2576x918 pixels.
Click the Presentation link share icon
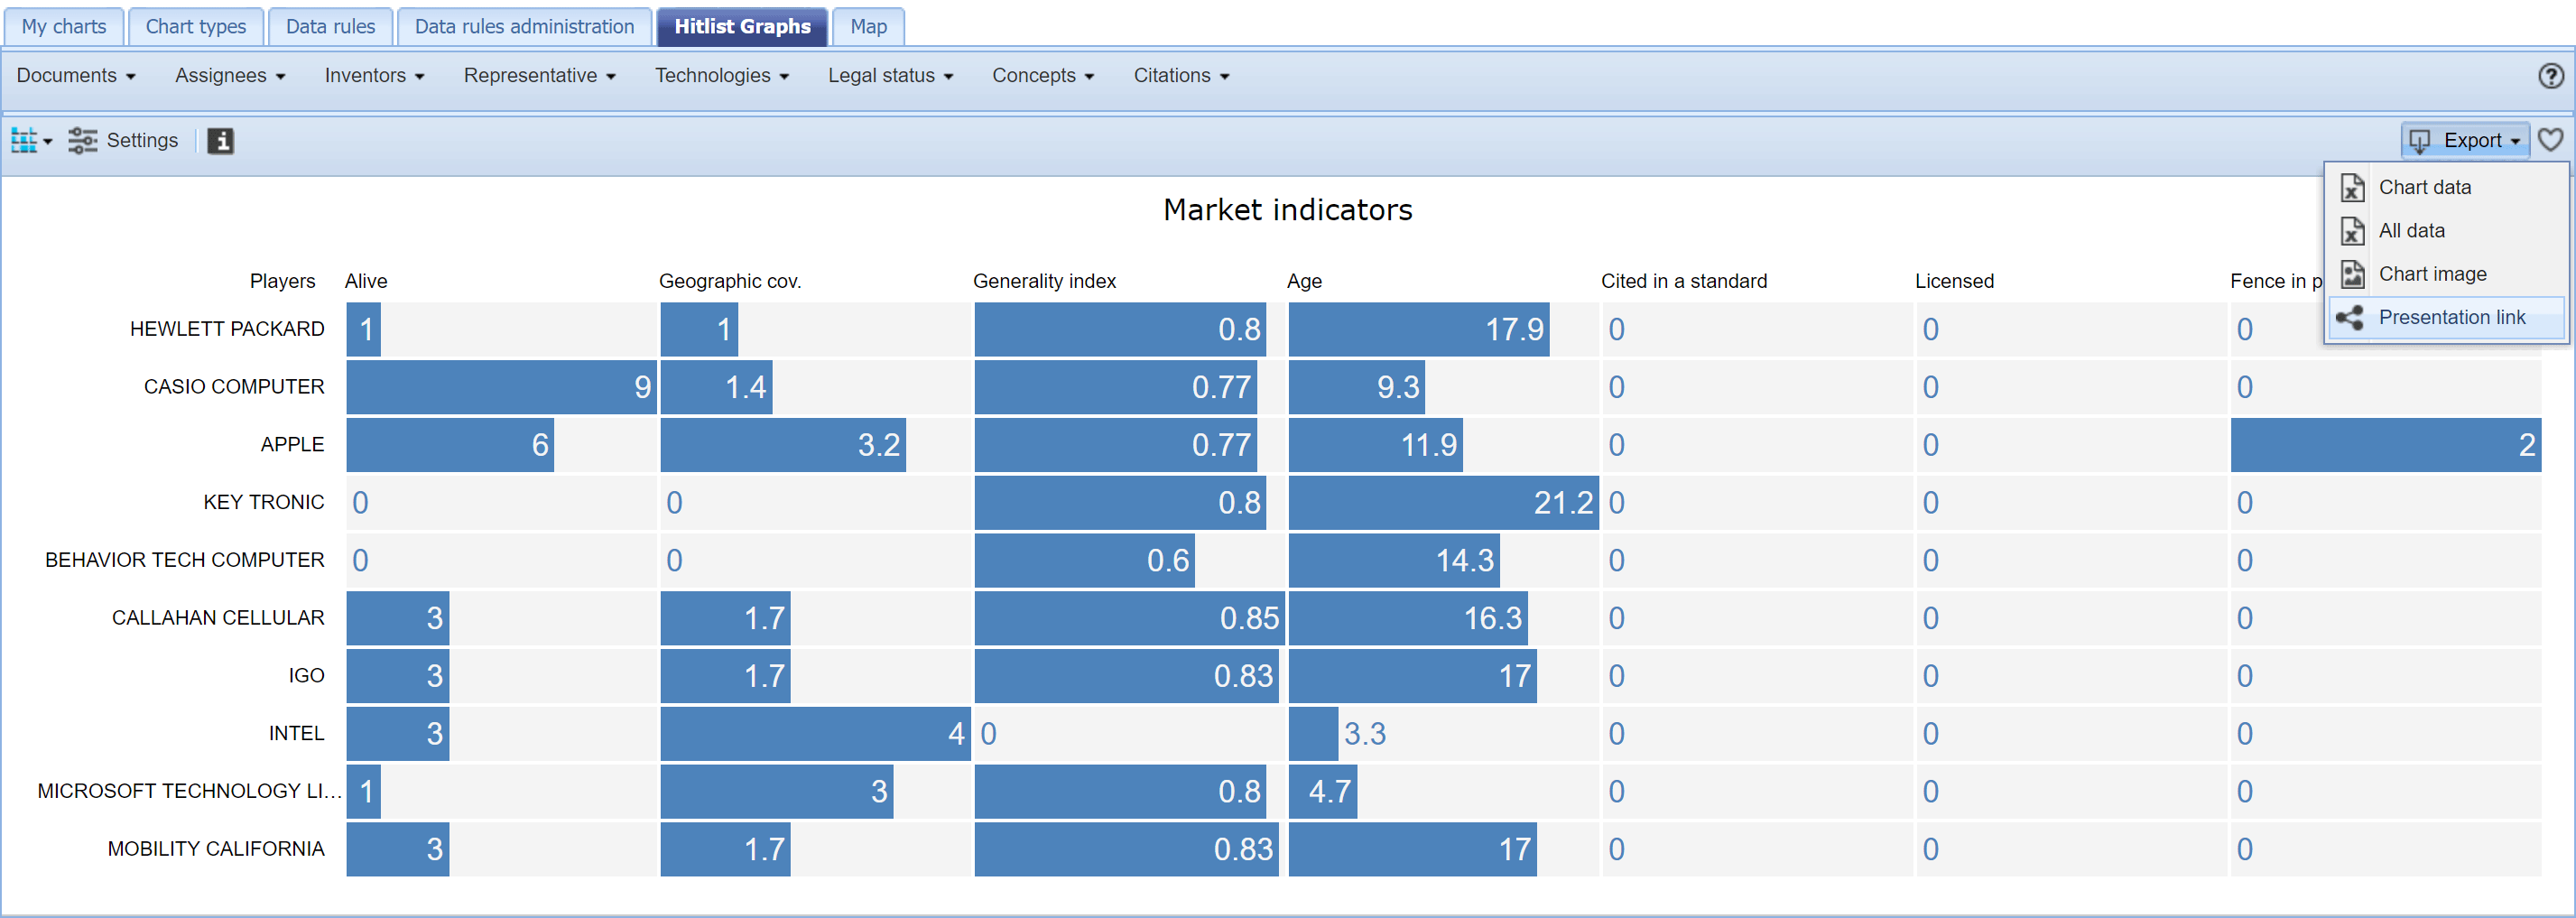click(x=2350, y=318)
